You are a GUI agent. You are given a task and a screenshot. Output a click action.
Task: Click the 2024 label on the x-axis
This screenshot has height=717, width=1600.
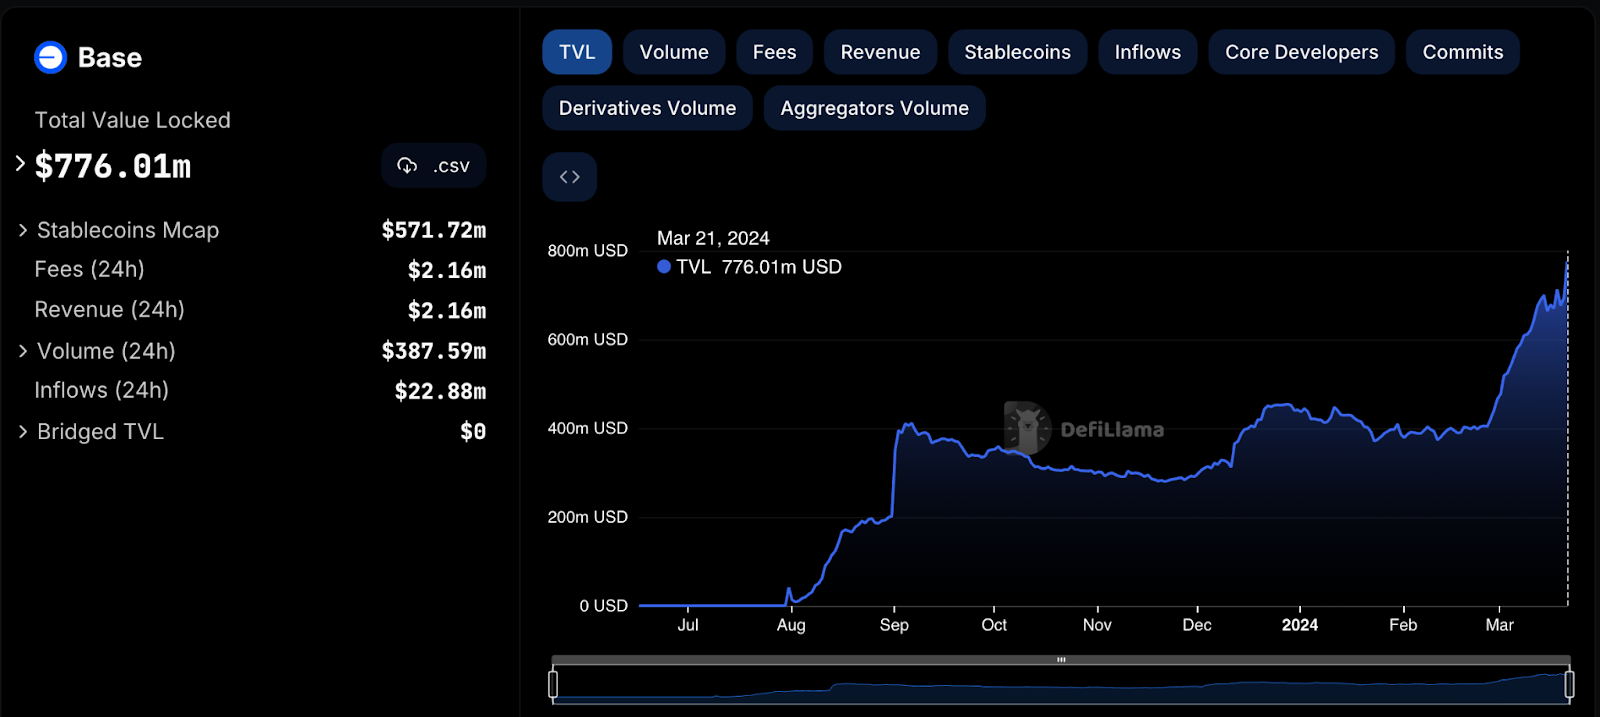tap(1300, 625)
